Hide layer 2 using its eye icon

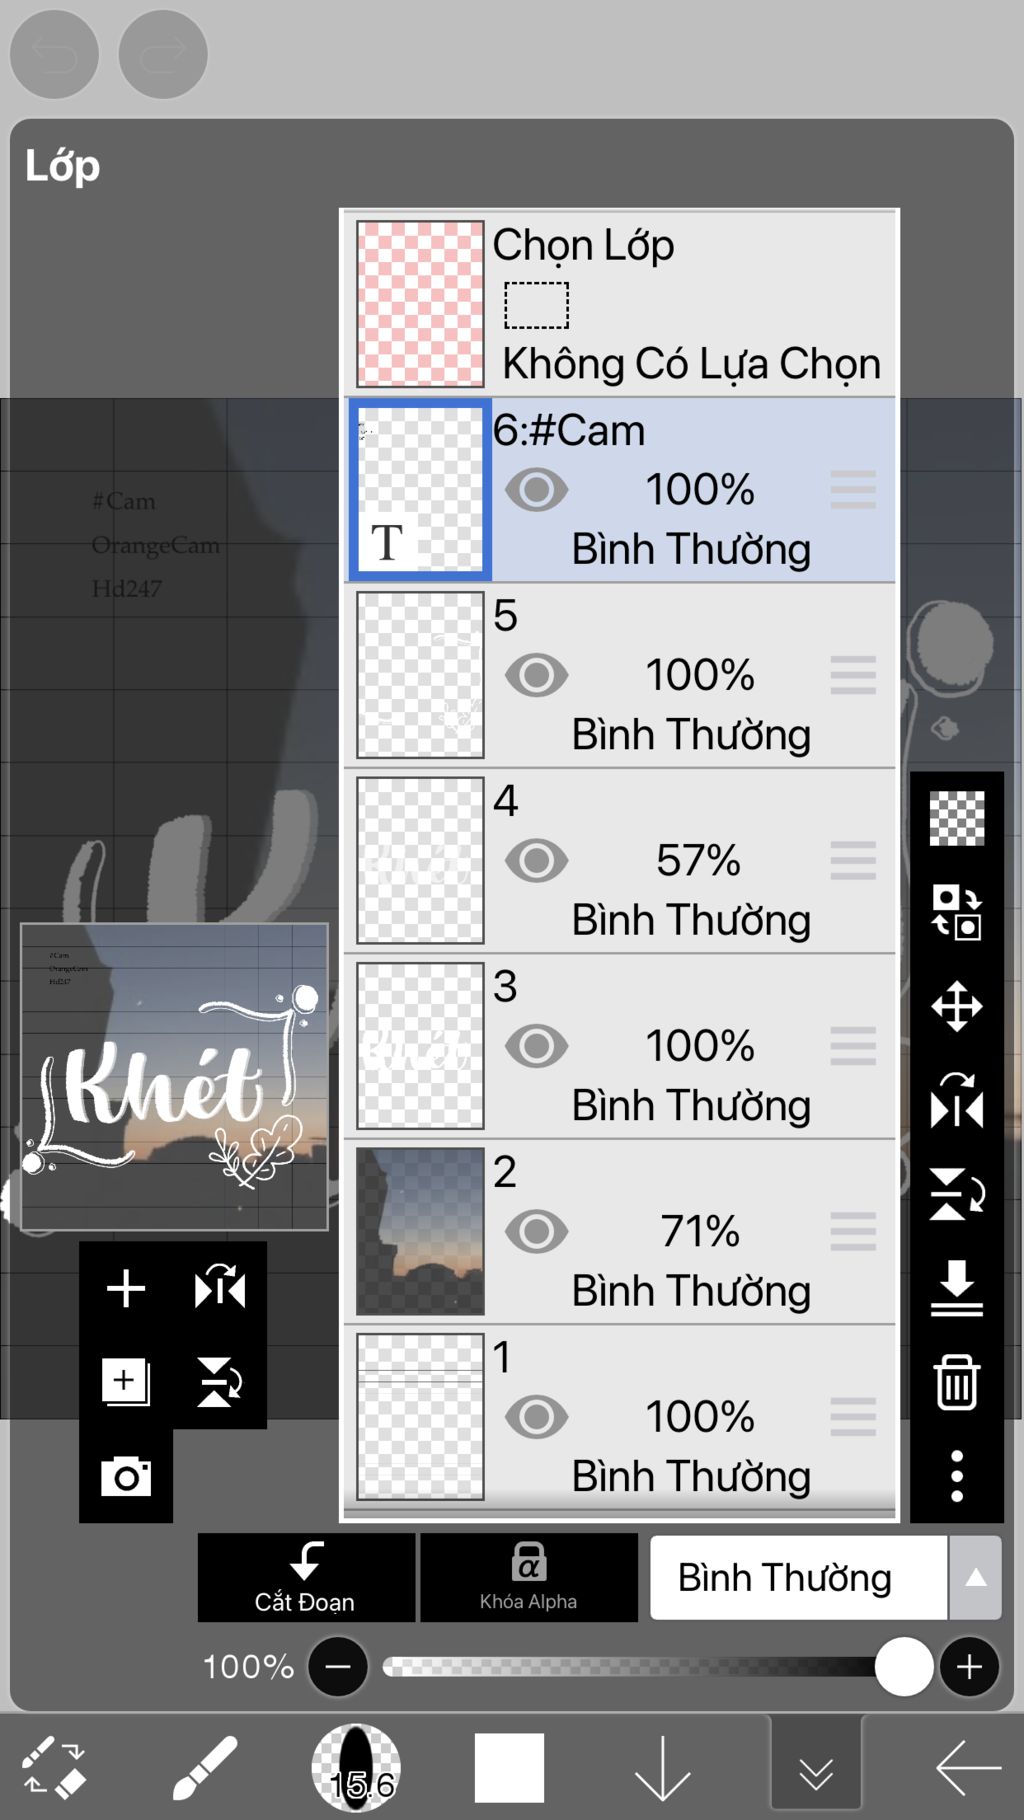point(536,1232)
